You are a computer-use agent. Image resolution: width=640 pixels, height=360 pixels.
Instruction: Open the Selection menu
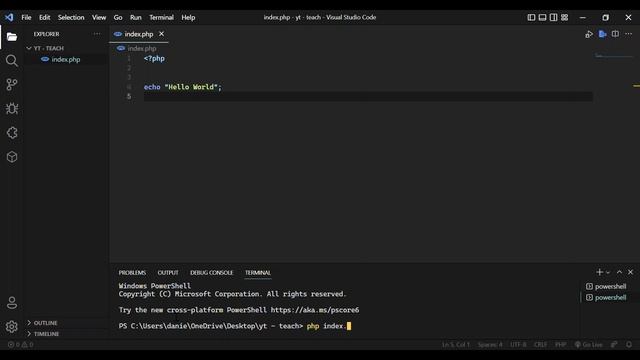[x=71, y=18]
